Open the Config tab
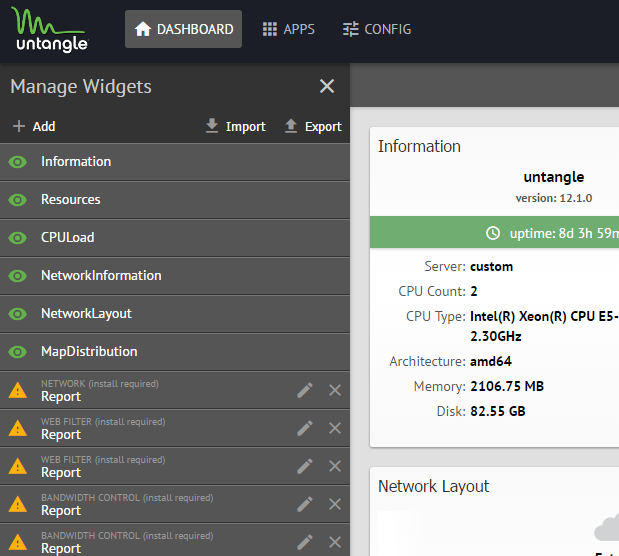The height and width of the screenshot is (556, 619). tap(377, 29)
